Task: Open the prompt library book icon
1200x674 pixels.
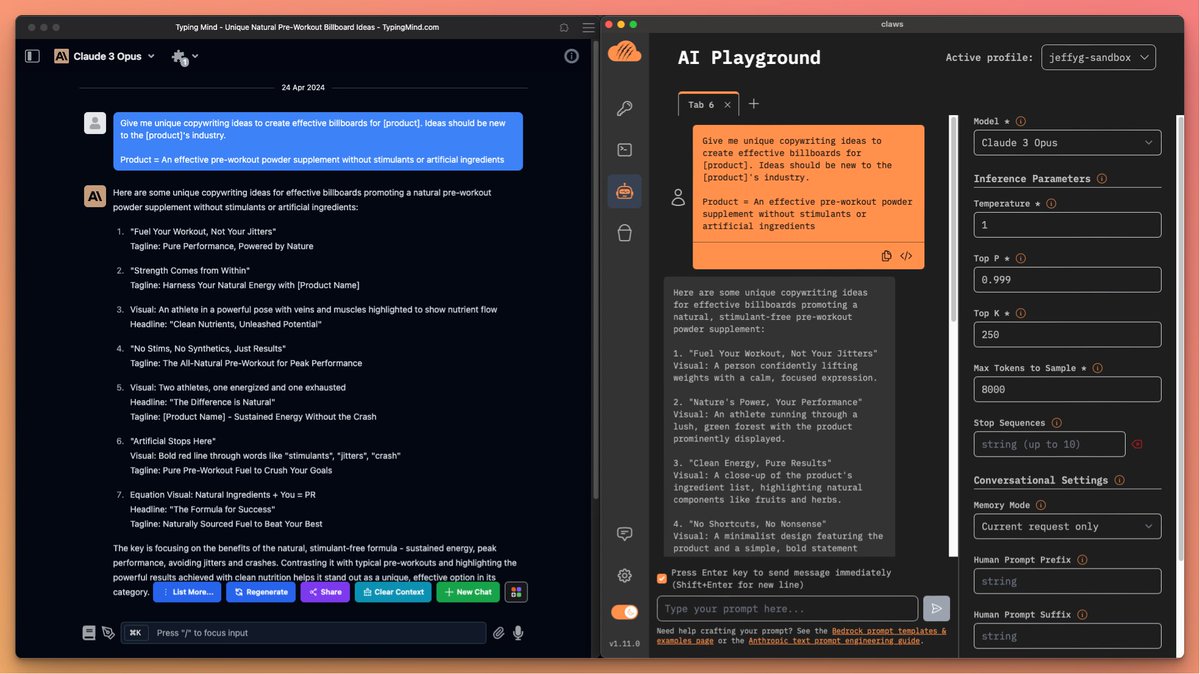Action: pos(89,632)
